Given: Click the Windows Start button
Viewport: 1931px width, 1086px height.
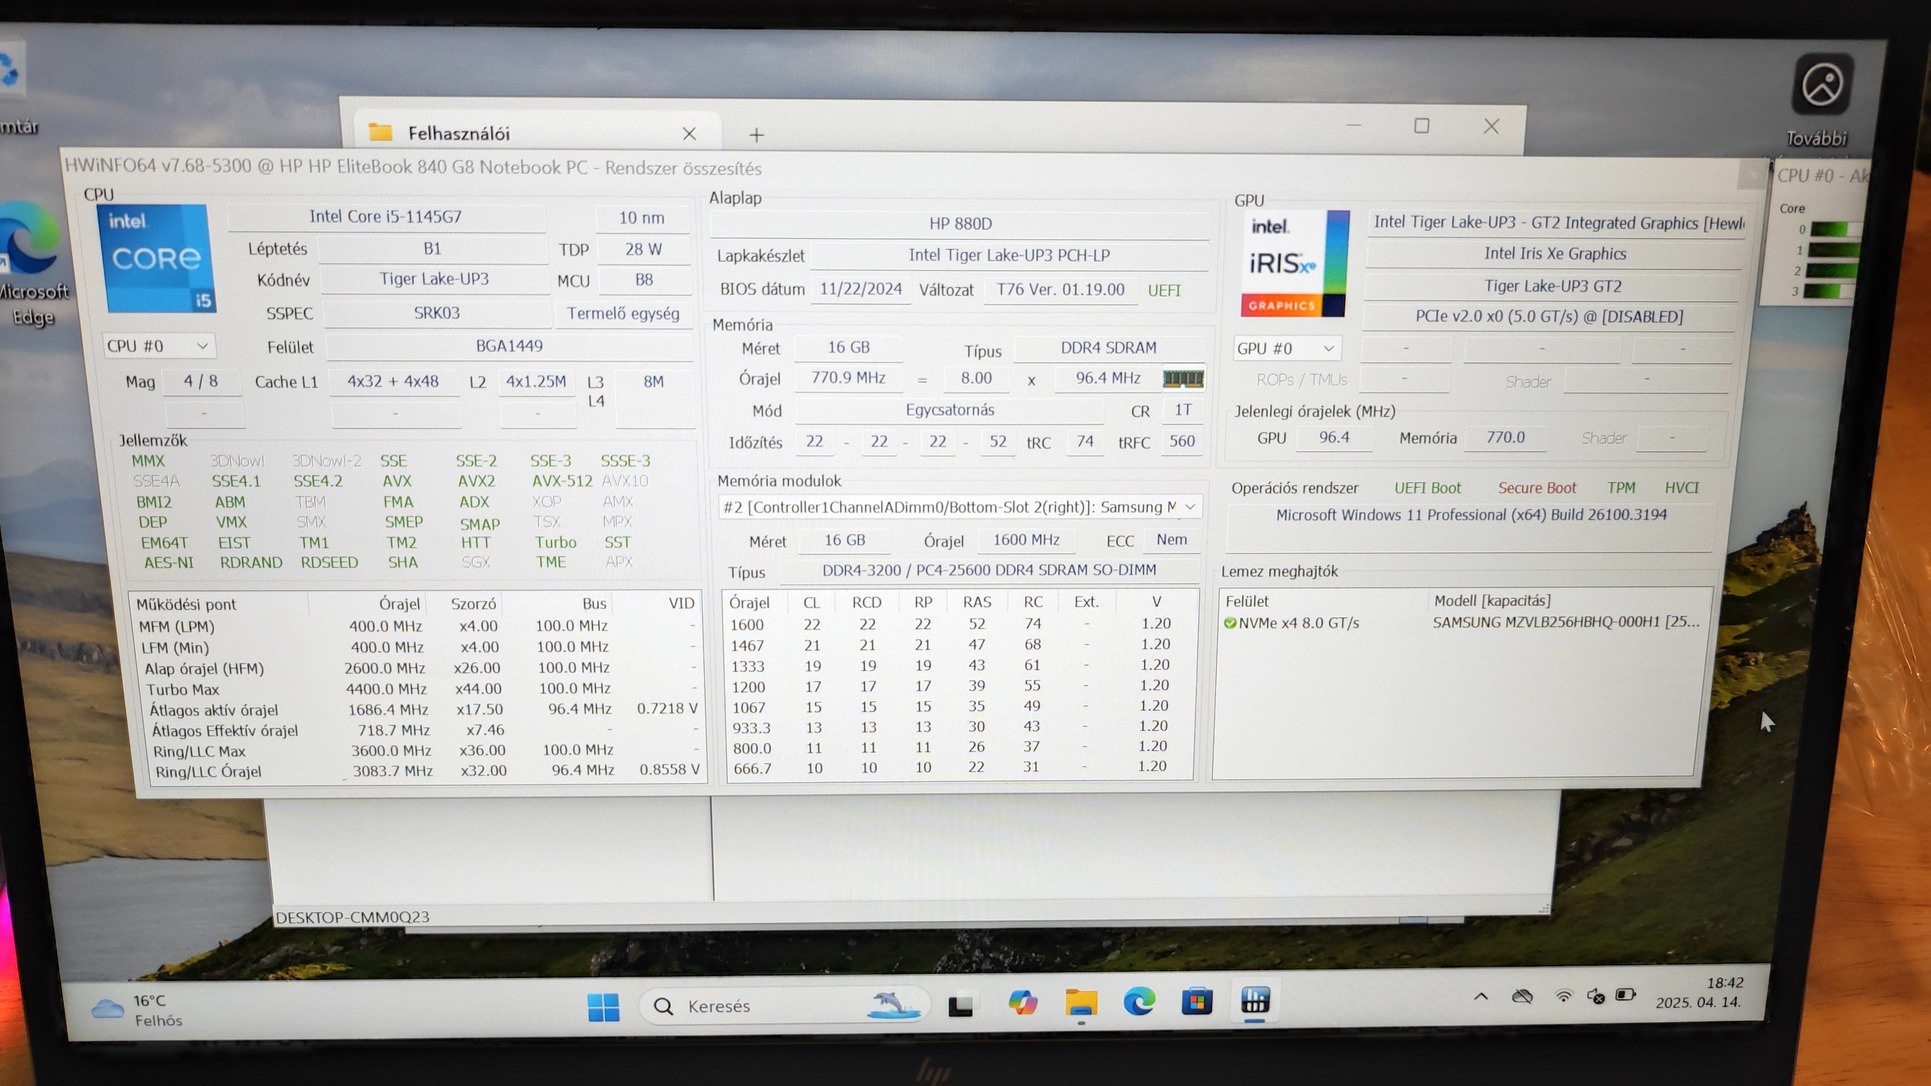Looking at the screenshot, I should 603,1006.
